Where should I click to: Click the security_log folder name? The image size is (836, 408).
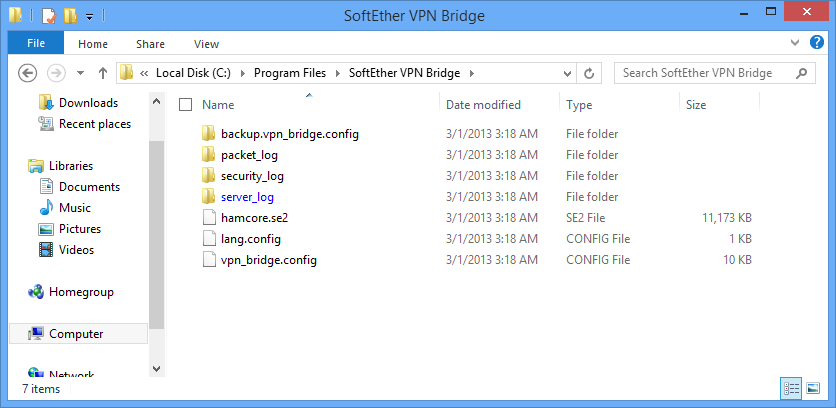[x=252, y=176]
